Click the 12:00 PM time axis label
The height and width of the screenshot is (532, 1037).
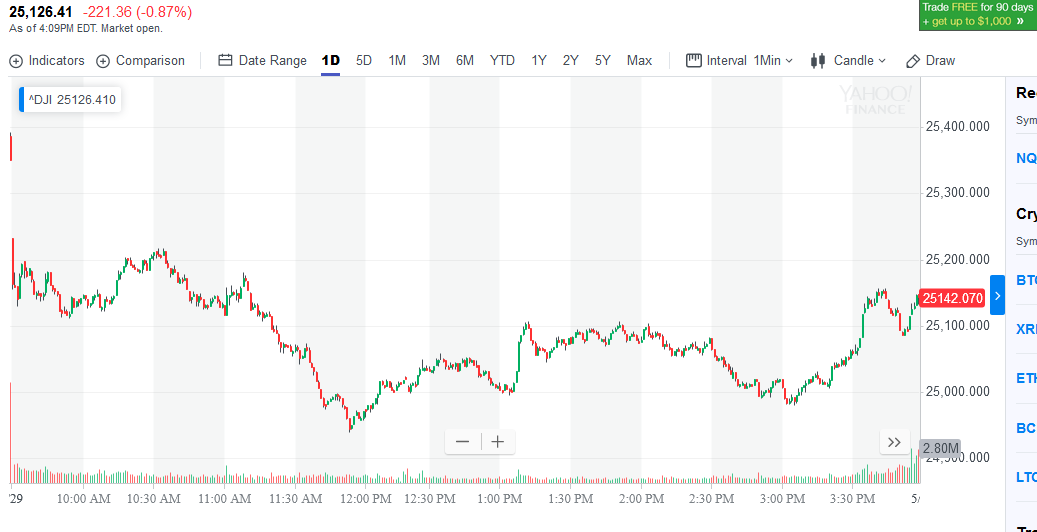point(365,499)
